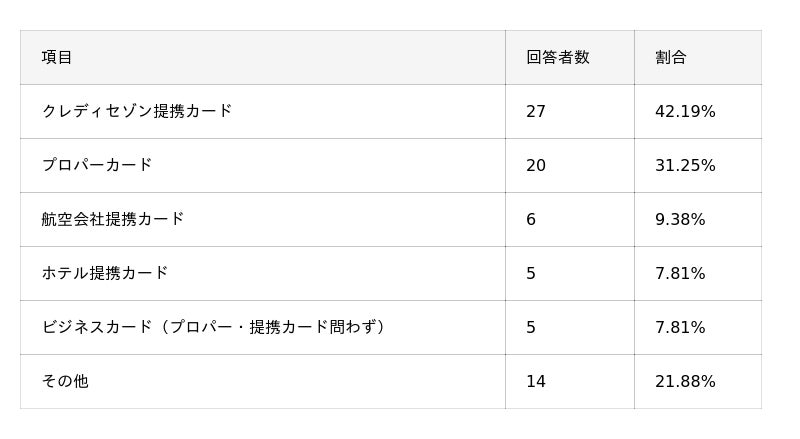Select the その他 row label
The height and width of the screenshot is (439, 800).
tap(65, 381)
